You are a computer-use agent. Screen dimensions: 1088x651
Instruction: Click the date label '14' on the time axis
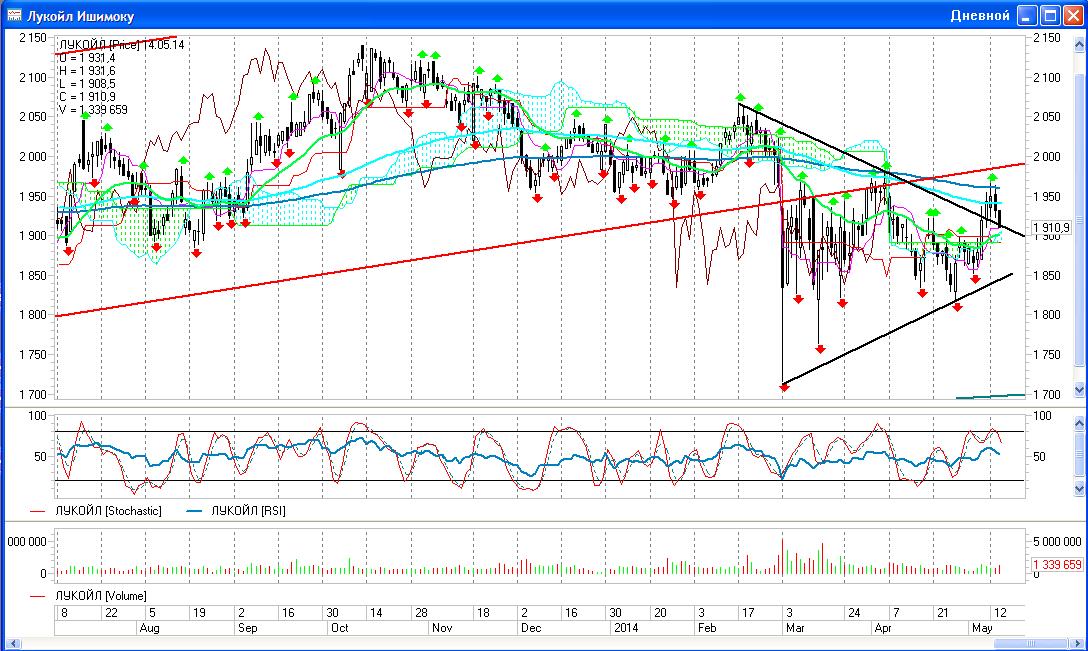pos(376,613)
